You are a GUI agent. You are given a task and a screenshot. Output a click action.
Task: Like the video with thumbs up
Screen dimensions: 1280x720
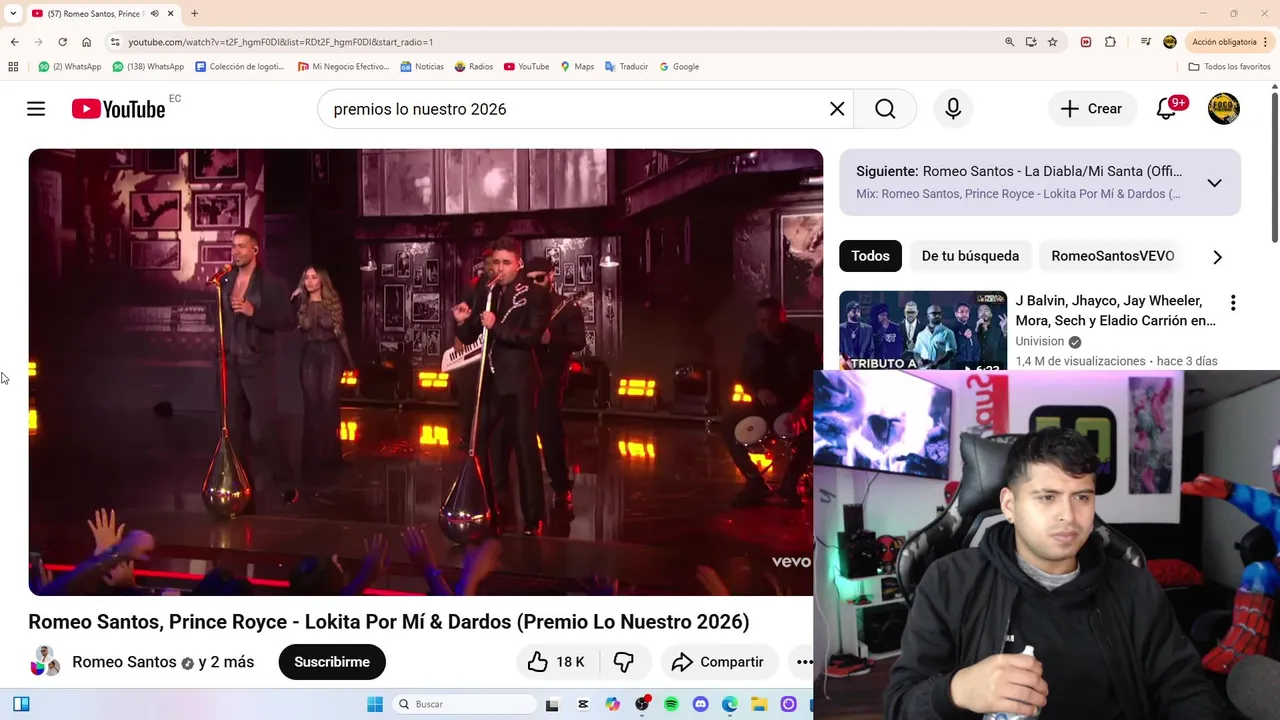(x=556, y=662)
